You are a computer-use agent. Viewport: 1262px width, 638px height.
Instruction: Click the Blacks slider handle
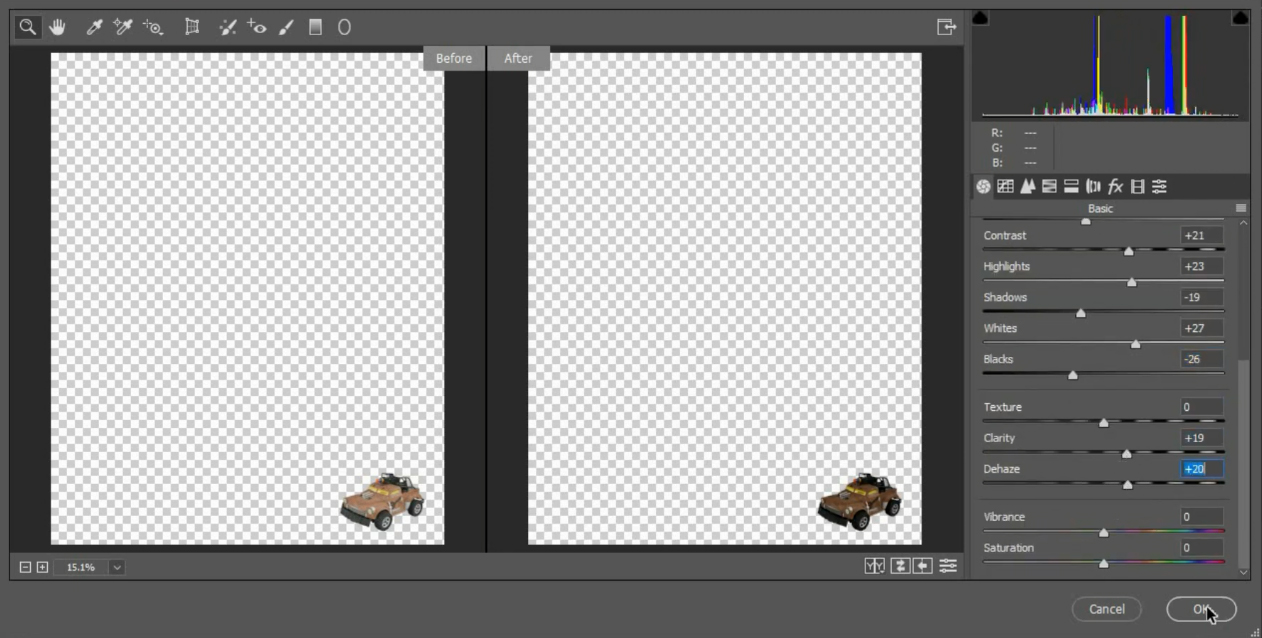click(1073, 375)
